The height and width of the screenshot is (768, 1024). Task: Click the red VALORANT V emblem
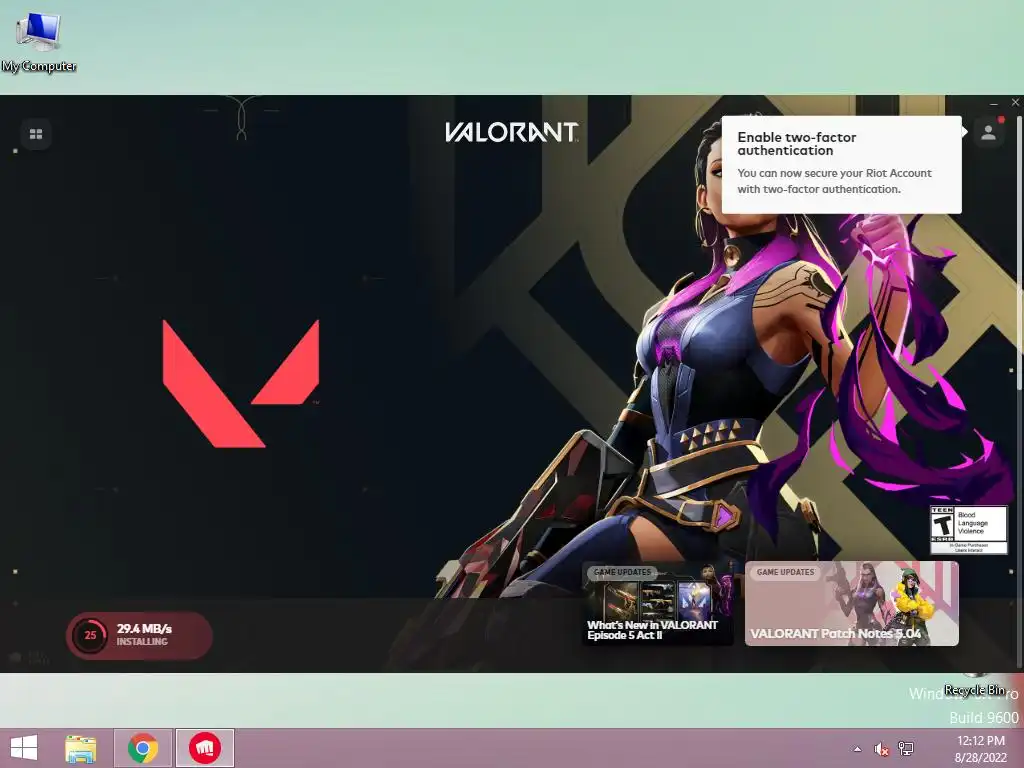click(x=241, y=383)
